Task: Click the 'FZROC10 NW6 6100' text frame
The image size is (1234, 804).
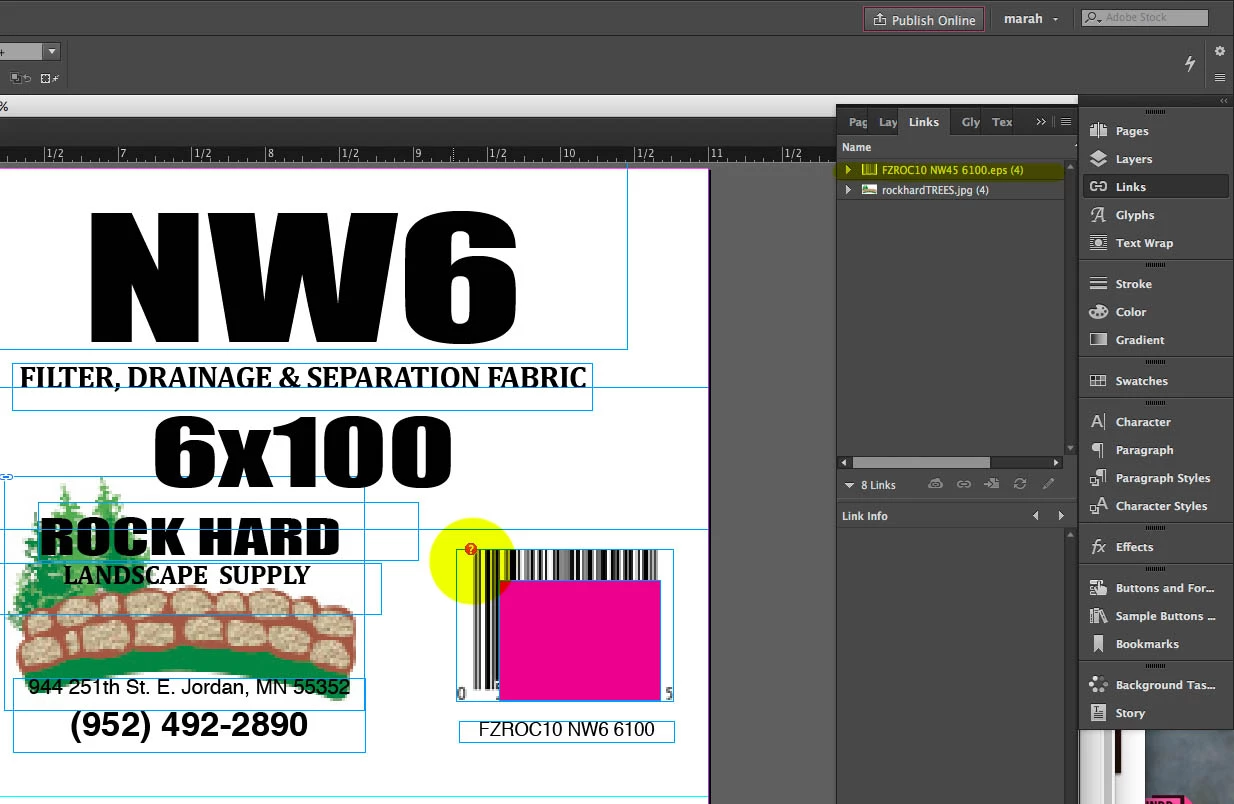Action: [566, 730]
